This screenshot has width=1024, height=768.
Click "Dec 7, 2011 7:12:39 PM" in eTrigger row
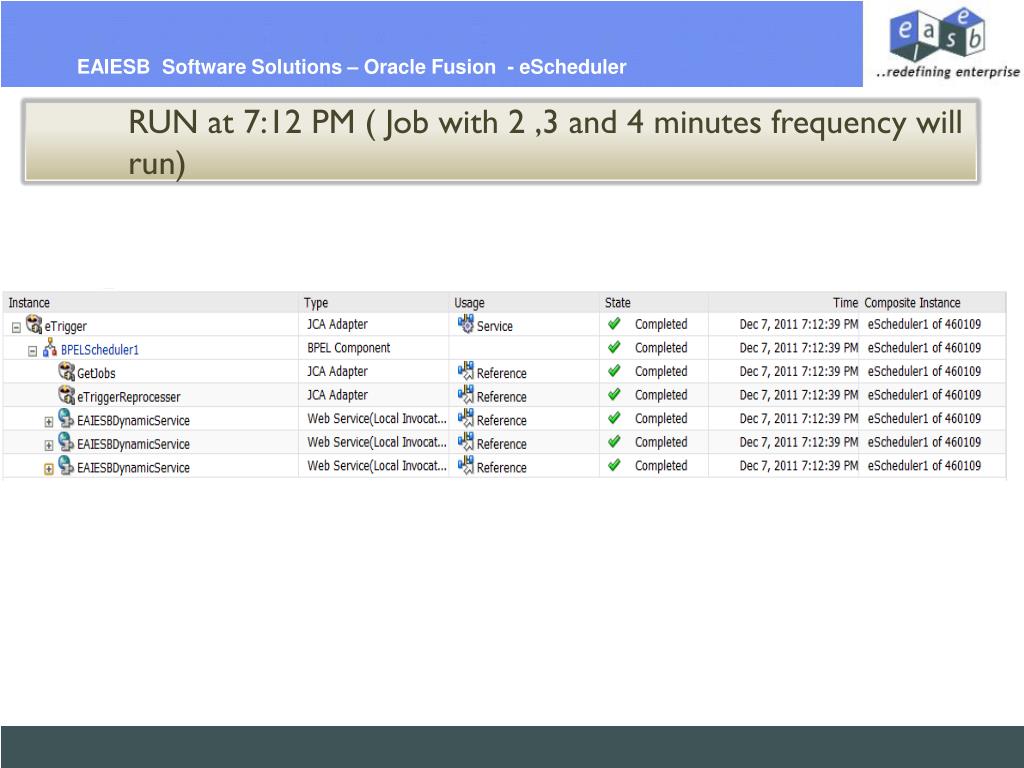click(x=799, y=325)
